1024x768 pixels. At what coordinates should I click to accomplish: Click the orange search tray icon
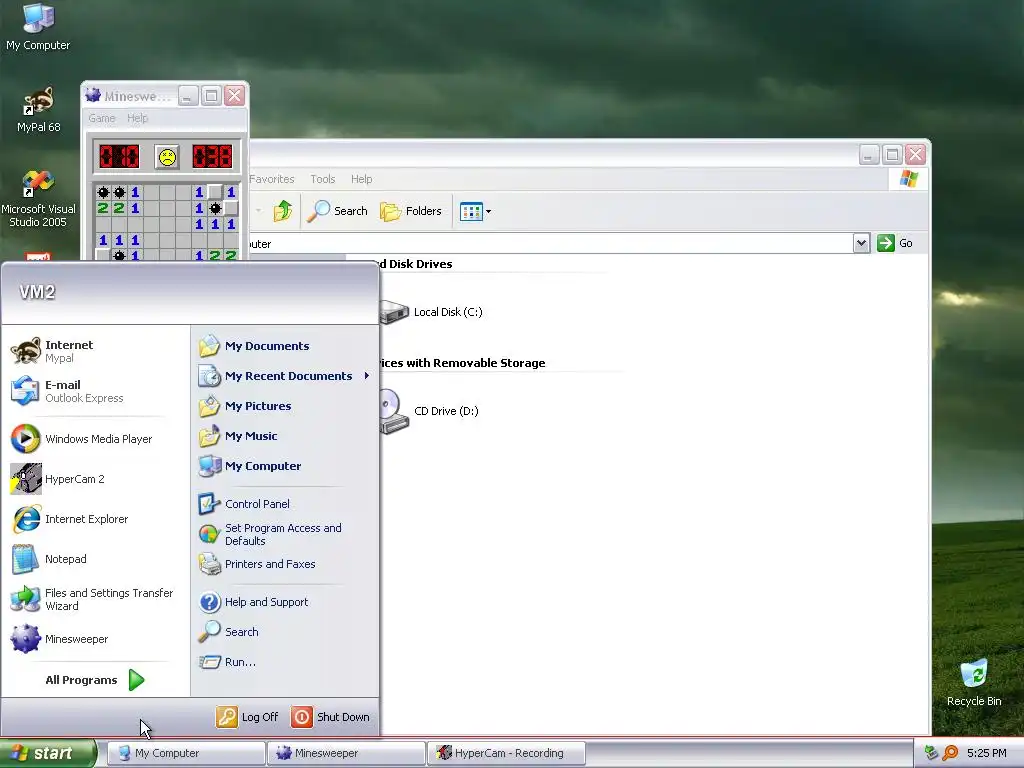coord(950,753)
